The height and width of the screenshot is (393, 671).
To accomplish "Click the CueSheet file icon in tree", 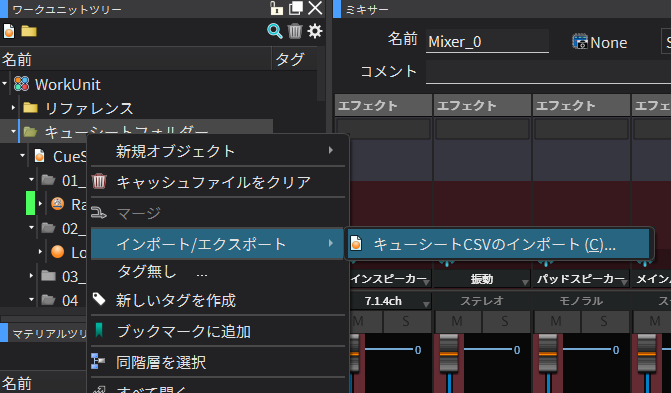I will point(39,156).
